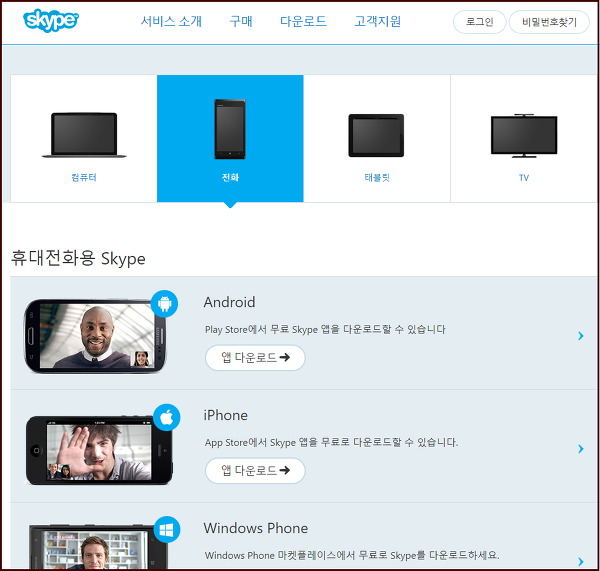Open the 다운로드 menu

click(303, 21)
